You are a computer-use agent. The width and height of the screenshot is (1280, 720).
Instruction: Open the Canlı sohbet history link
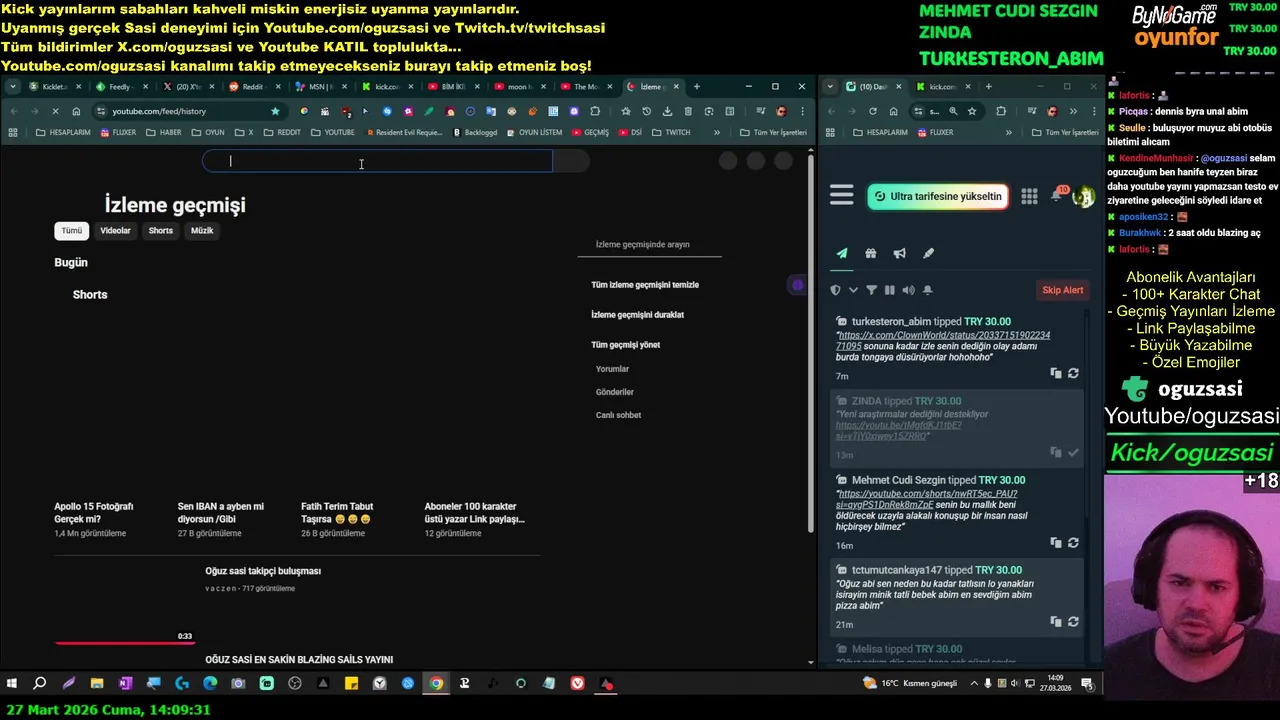618,415
